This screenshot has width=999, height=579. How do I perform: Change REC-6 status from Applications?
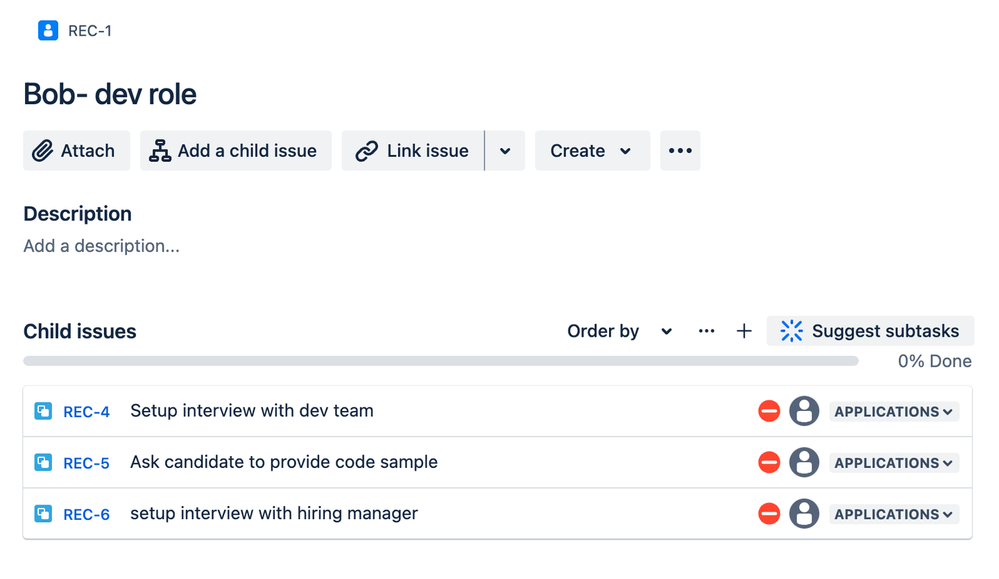[x=894, y=514]
